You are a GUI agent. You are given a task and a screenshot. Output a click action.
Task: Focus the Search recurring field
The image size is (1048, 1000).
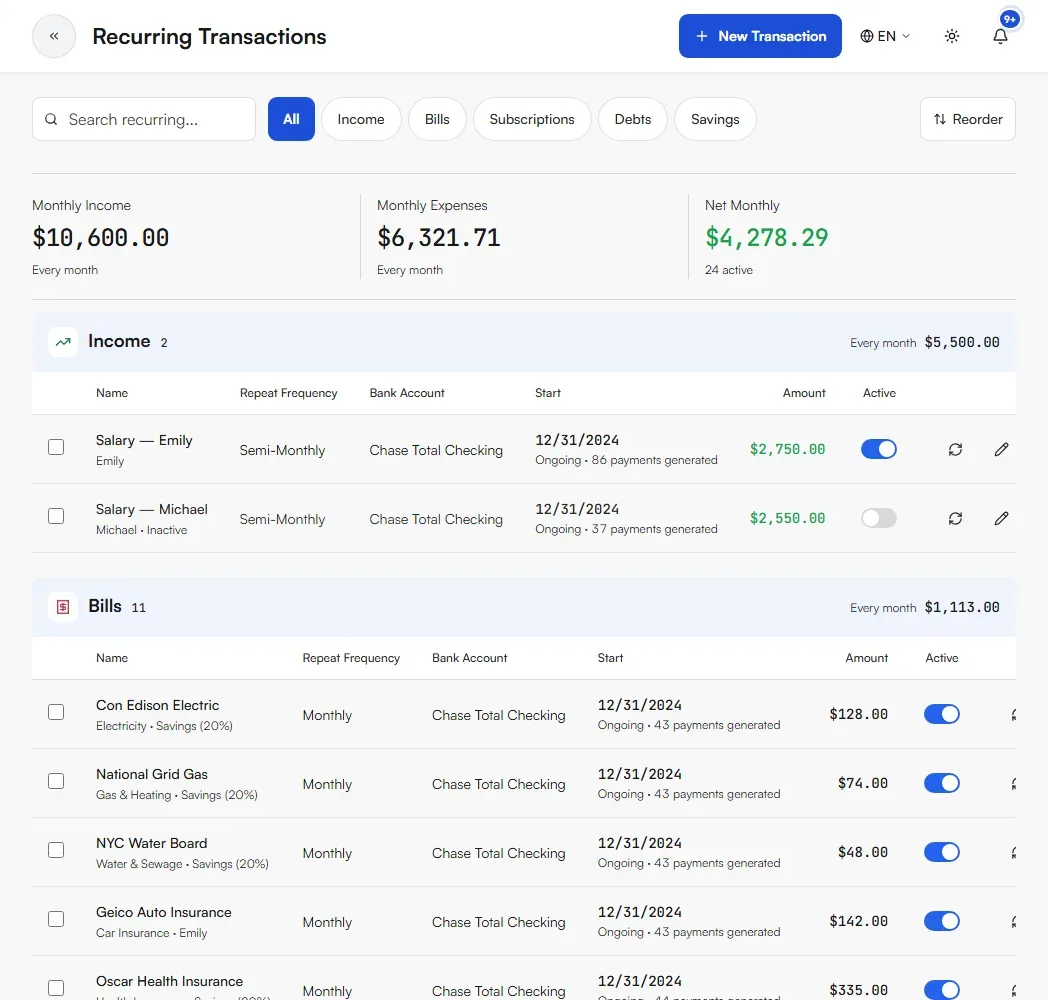[x=144, y=119]
